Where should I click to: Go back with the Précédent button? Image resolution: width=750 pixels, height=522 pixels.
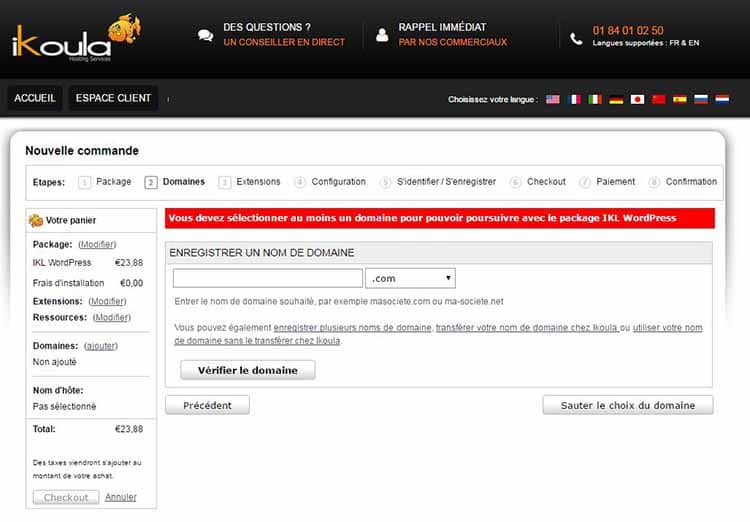coord(207,405)
